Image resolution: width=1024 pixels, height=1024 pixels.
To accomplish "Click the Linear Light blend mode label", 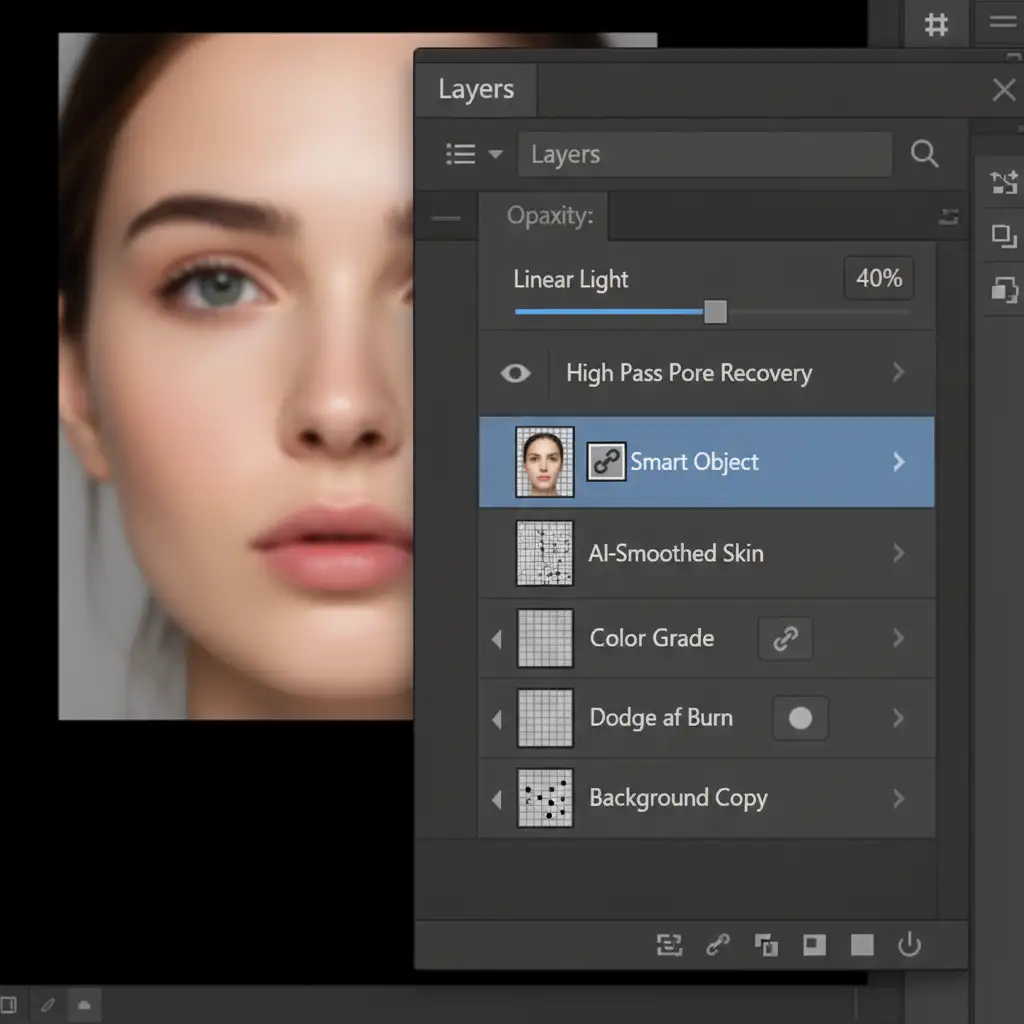I will click(571, 280).
